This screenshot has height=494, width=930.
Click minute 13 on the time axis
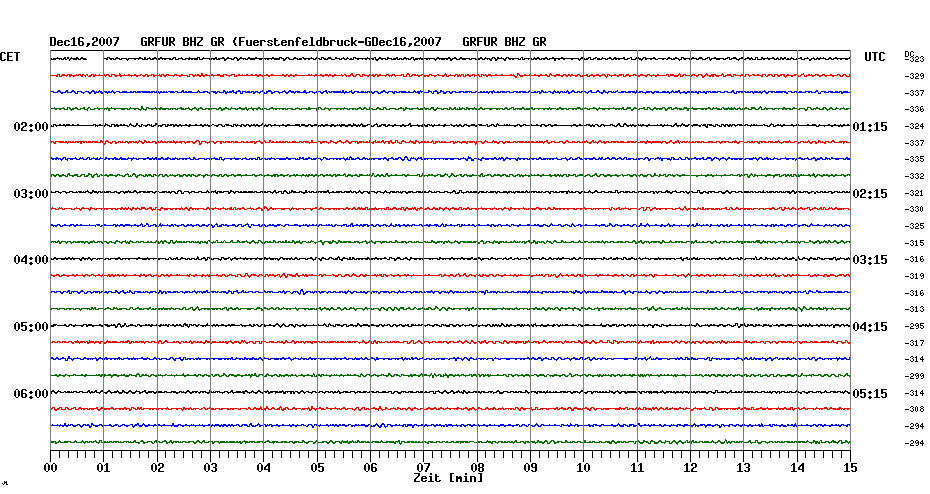pyautogui.click(x=744, y=467)
